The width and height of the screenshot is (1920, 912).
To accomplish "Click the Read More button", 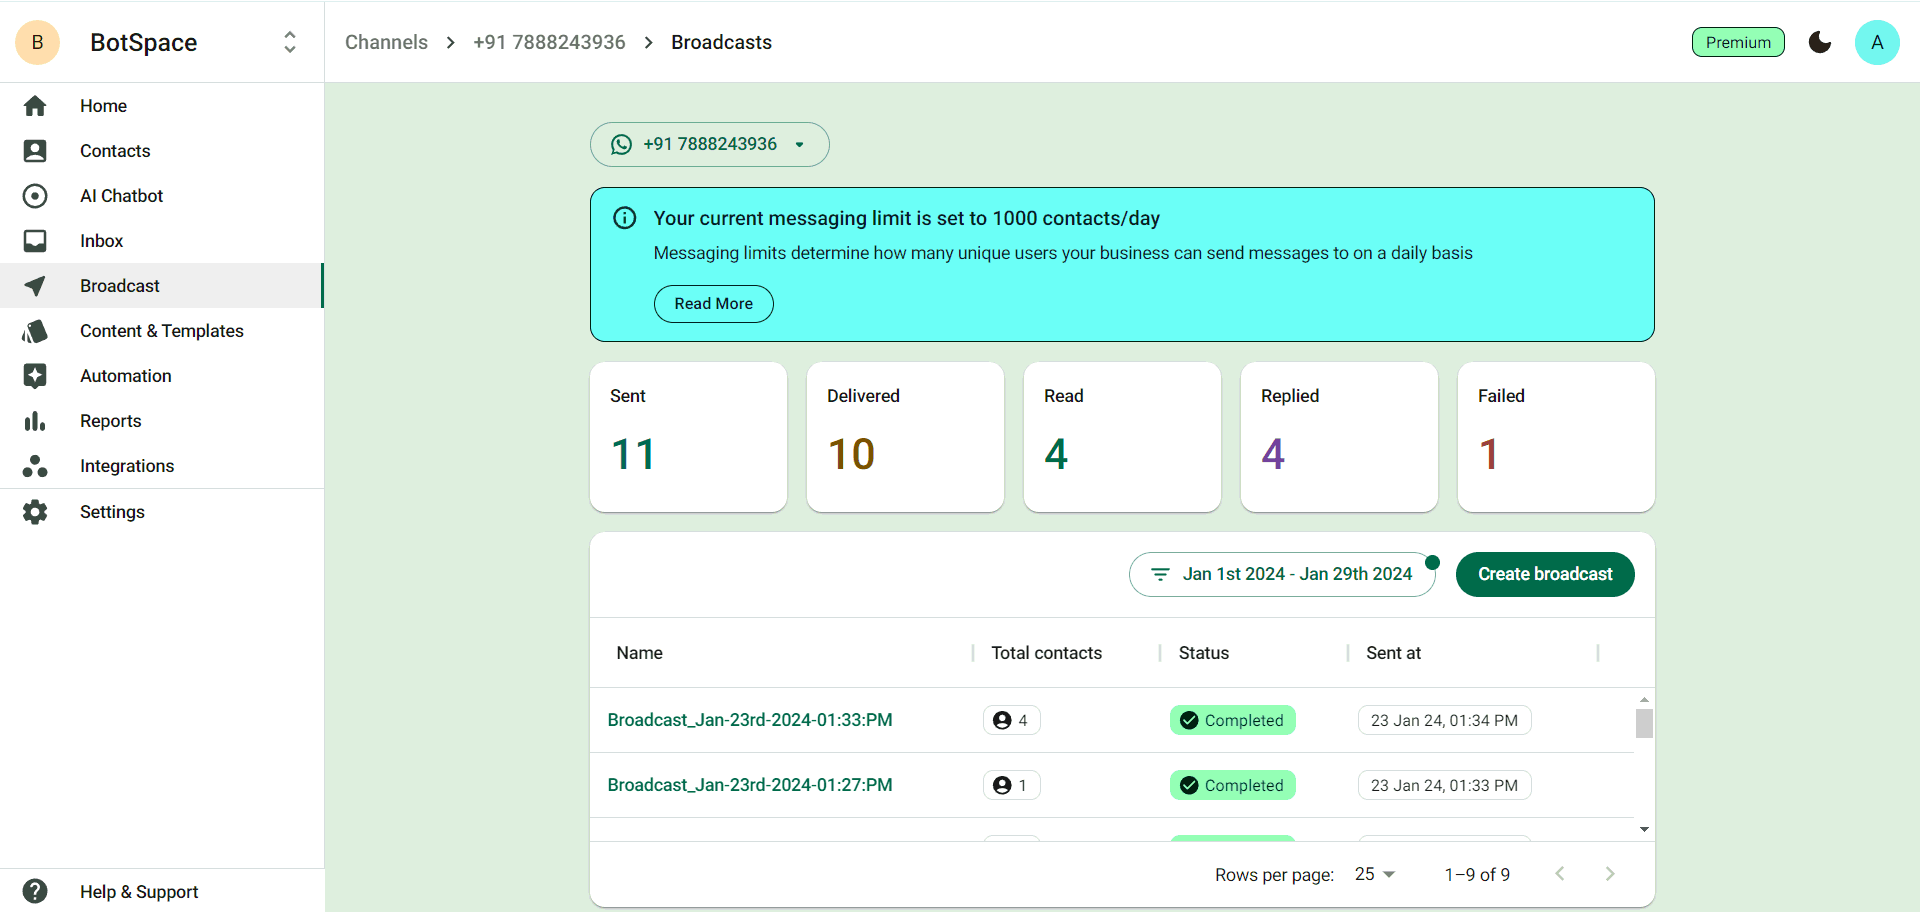I will point(714,304).
